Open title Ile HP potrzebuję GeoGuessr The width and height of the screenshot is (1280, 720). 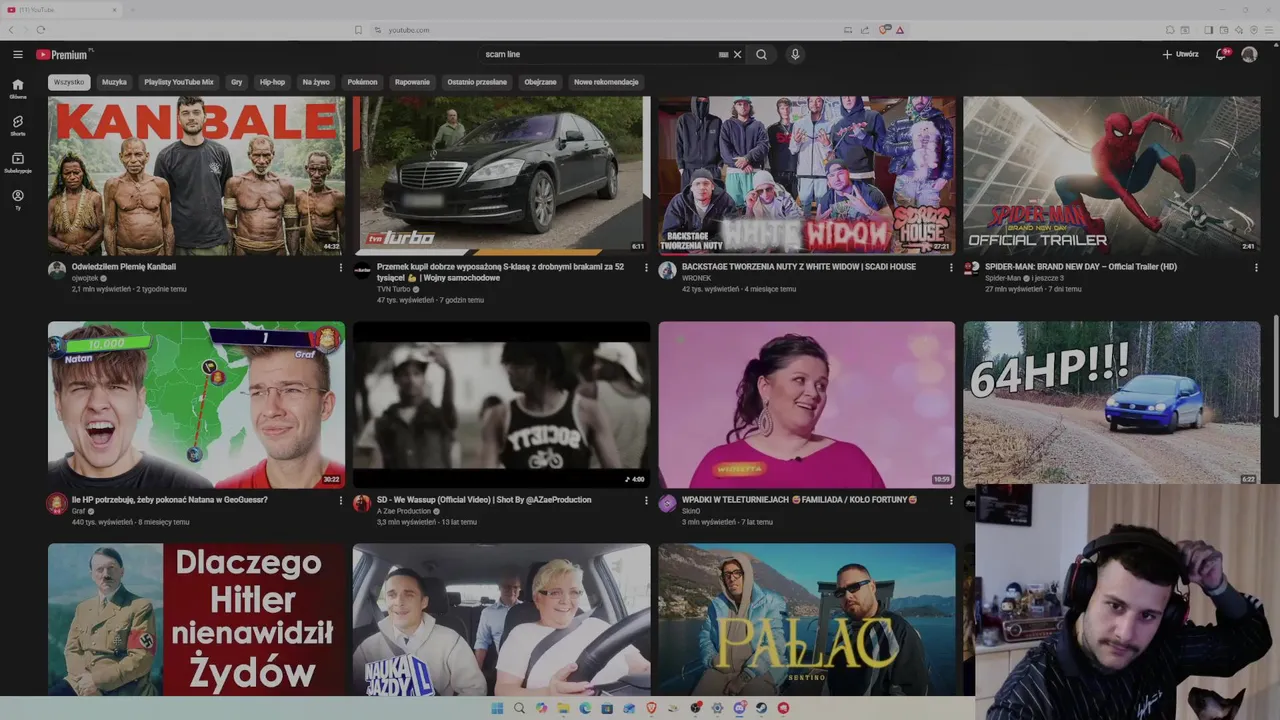tap(170, 500)
